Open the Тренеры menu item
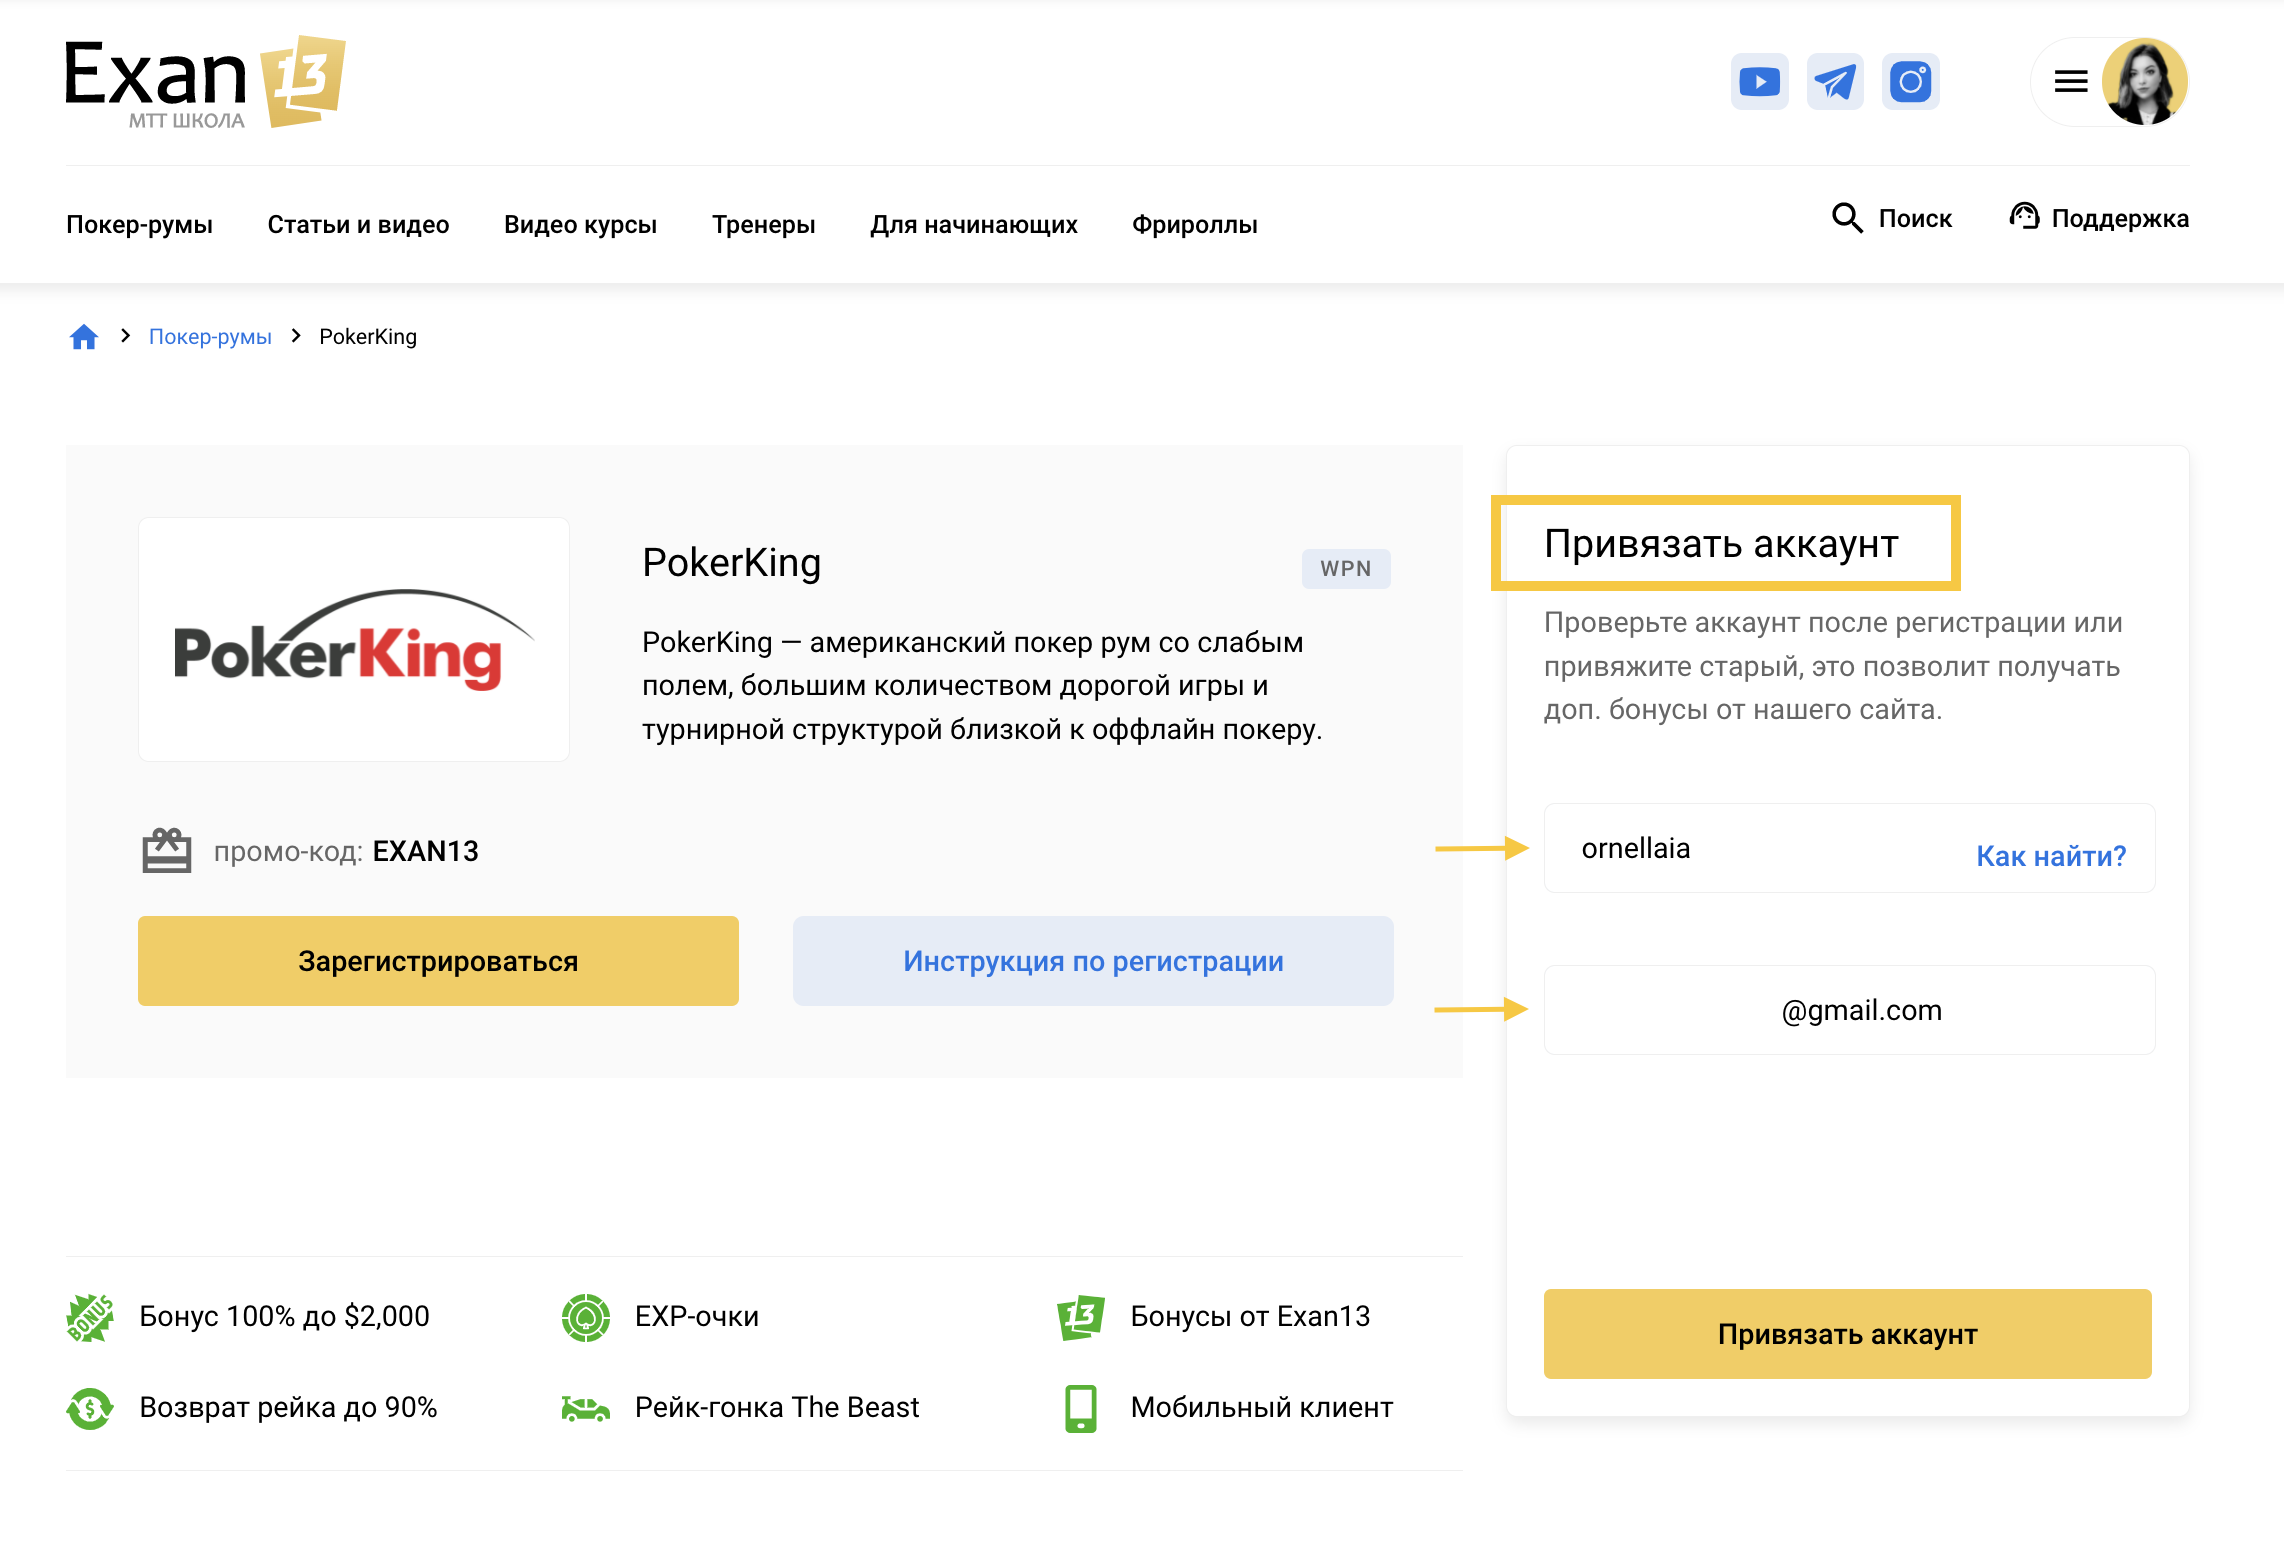This screenshot has height=1544, width=2284. (764, 224)
